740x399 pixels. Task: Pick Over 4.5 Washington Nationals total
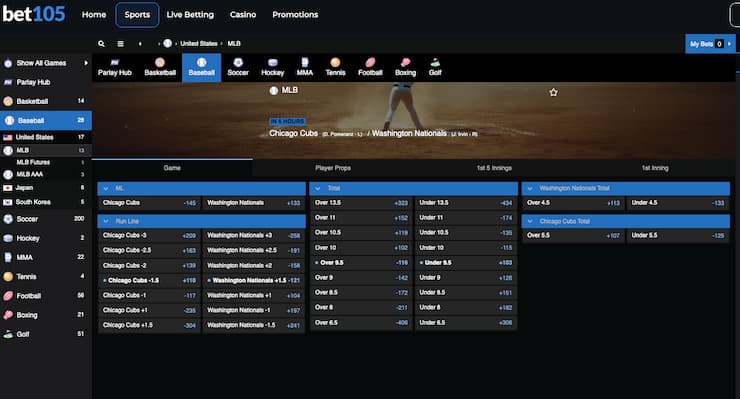[573, 203]
